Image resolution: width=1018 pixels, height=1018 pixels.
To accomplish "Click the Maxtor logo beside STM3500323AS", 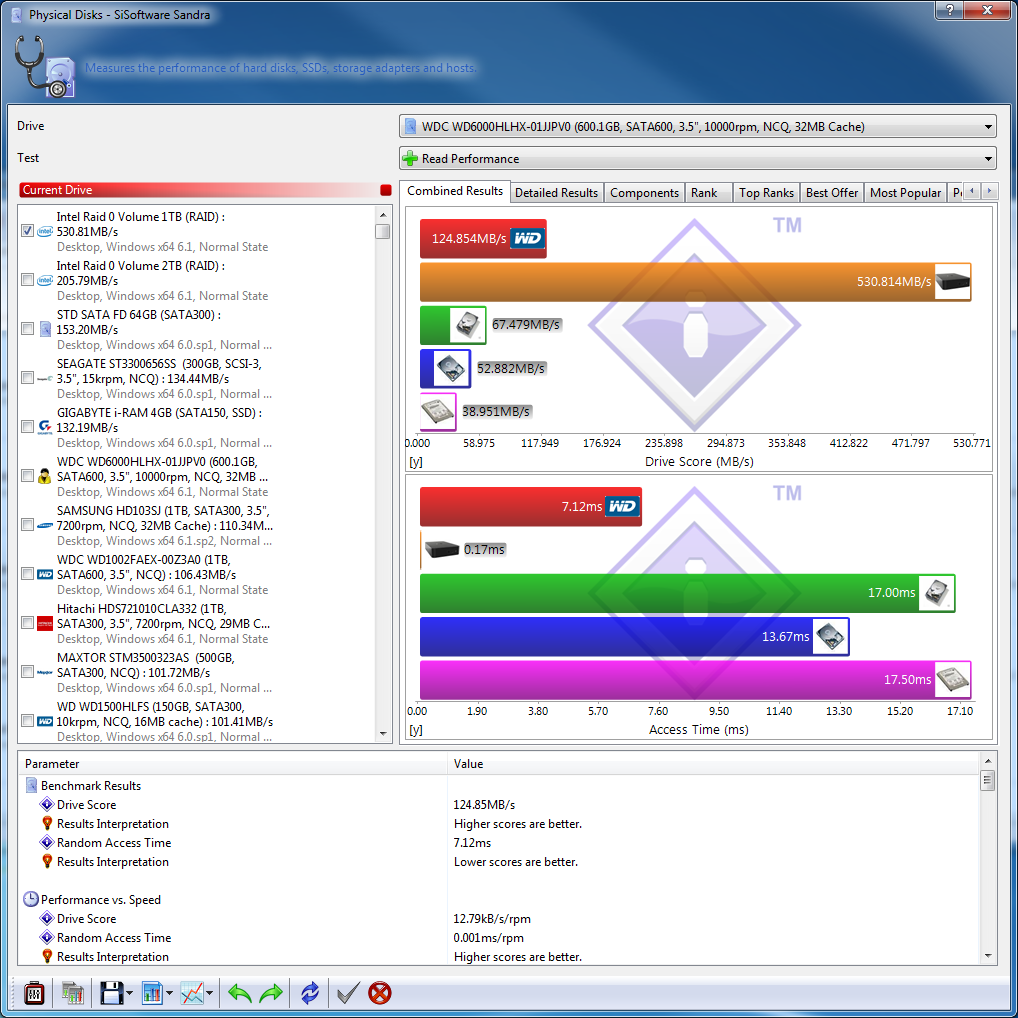I will click(45, 673).
